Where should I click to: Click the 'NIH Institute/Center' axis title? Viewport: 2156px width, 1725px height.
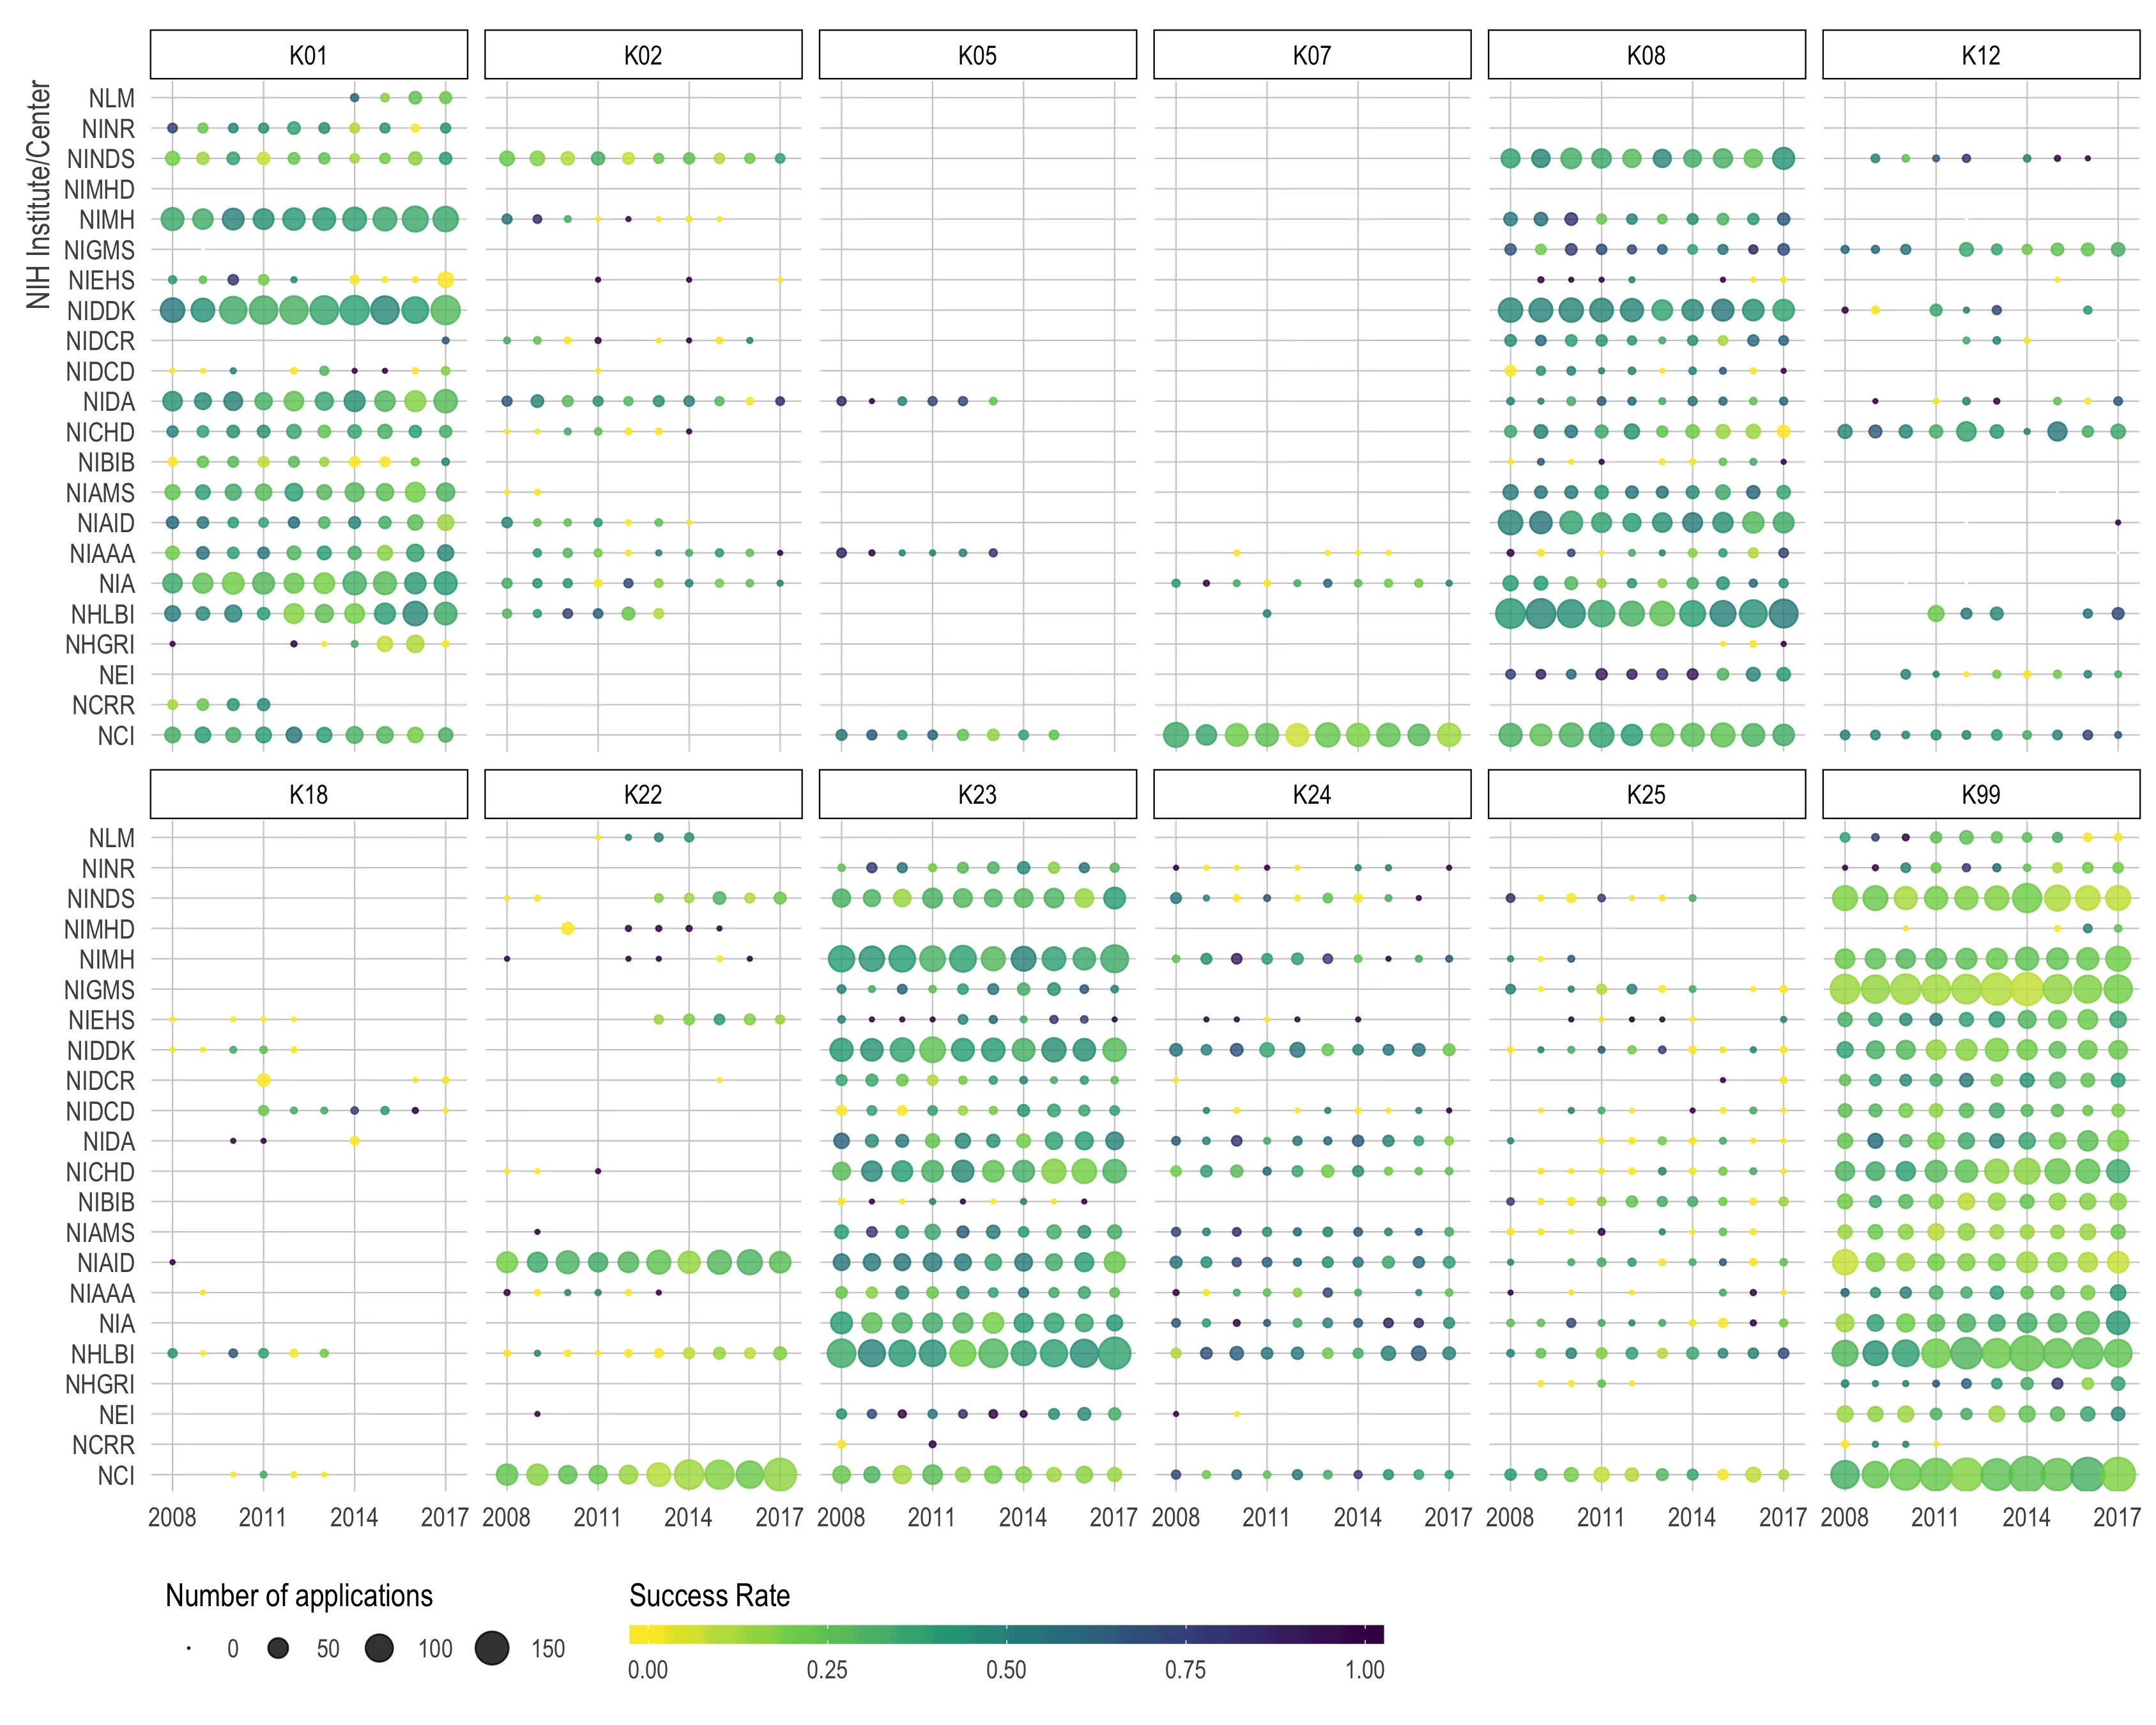(x=38, y=195)
